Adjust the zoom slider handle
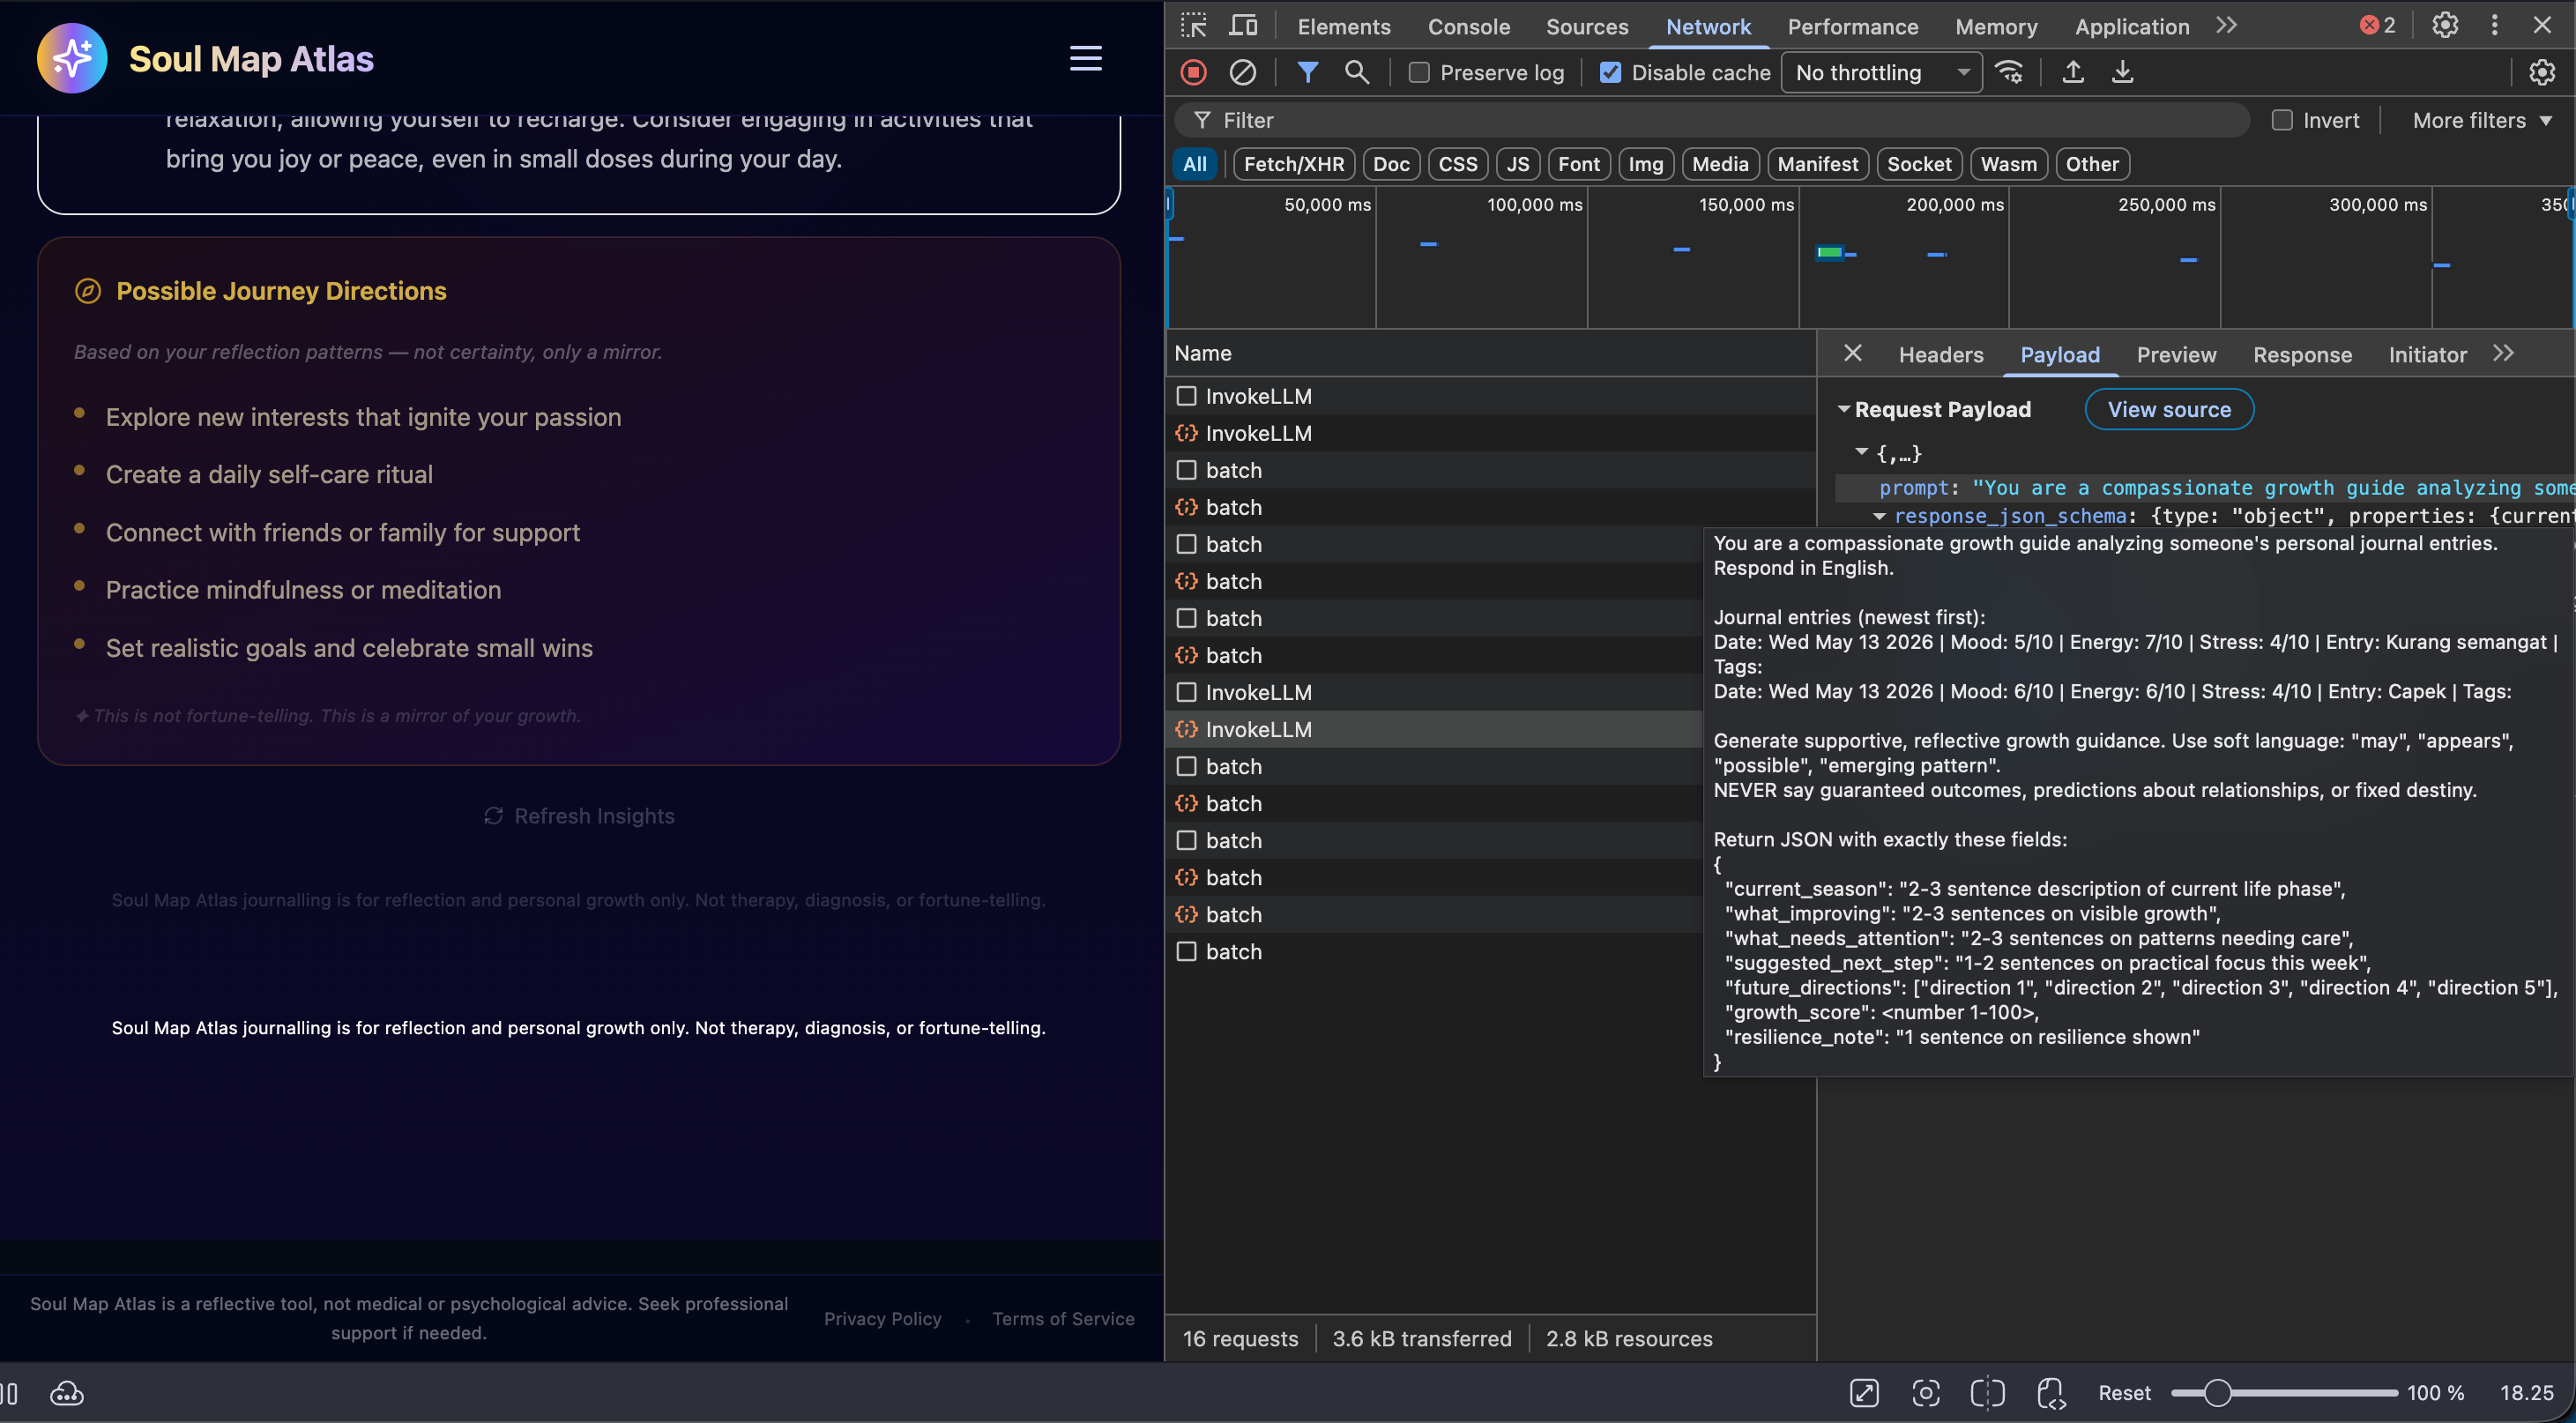Screen dimensions: 2576x1423 click(x=2216, y=1393)
